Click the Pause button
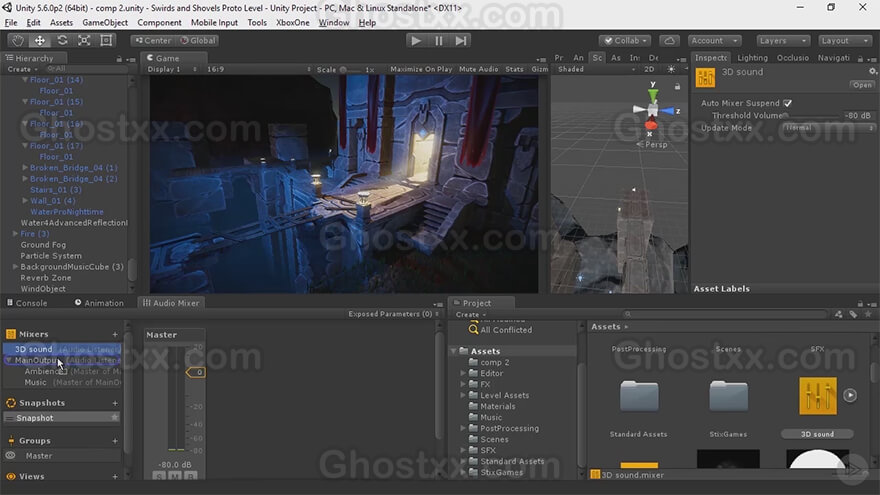 pos(438,40)
